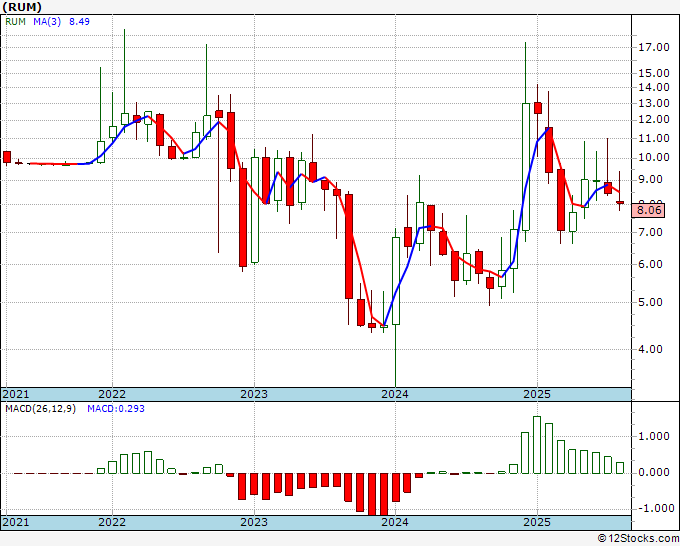Click 2023 on the MACD time axis
This screenshot has width=680, height=546.
pos(254,522)
